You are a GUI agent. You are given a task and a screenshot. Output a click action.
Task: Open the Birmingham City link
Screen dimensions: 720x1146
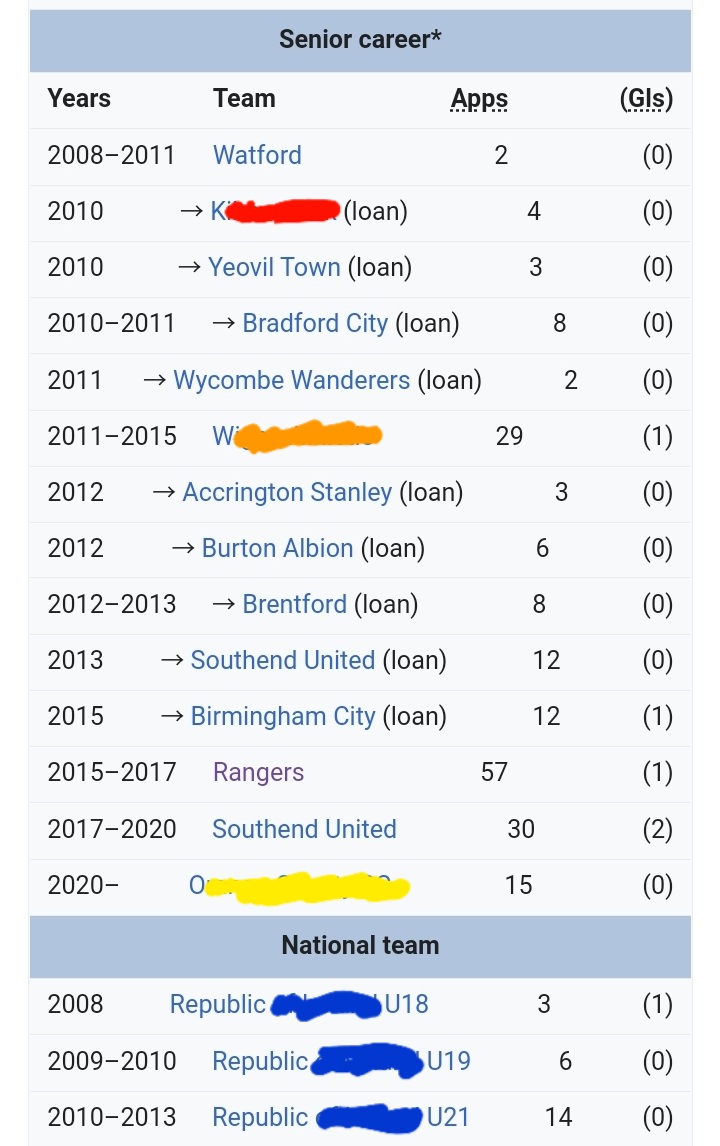click(x=282, y=716)
